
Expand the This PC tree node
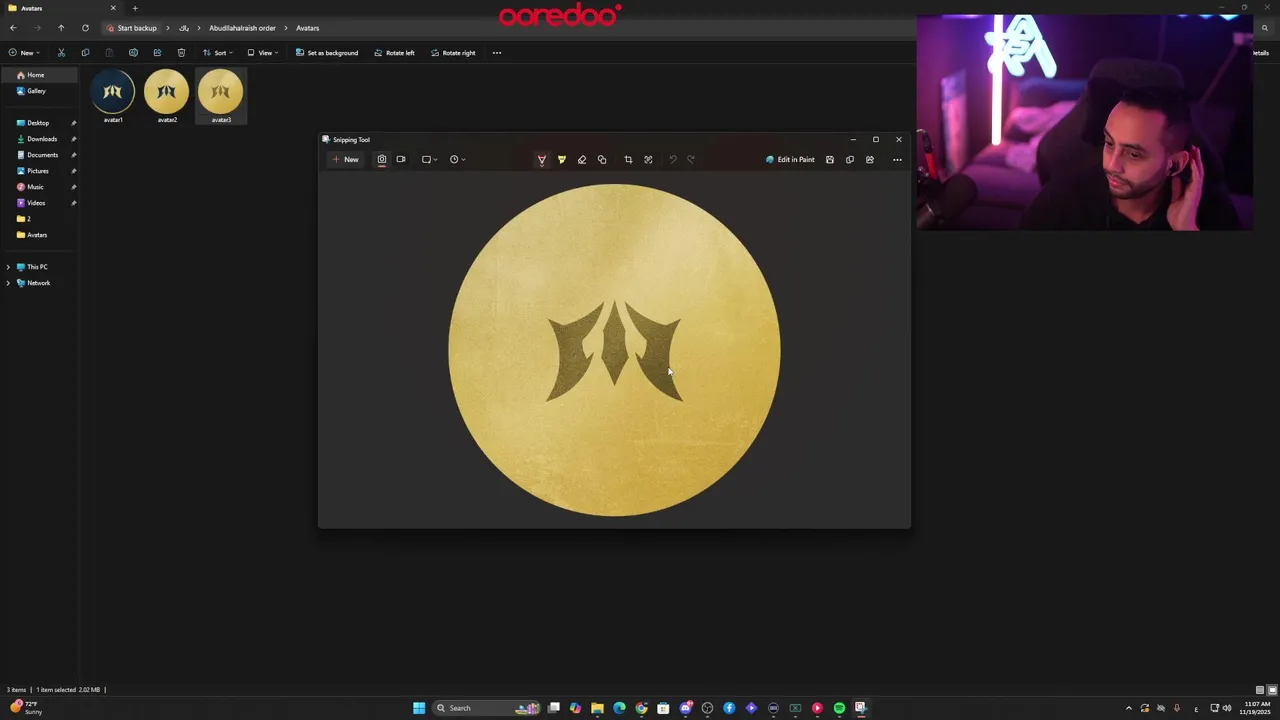click(8, 267)
